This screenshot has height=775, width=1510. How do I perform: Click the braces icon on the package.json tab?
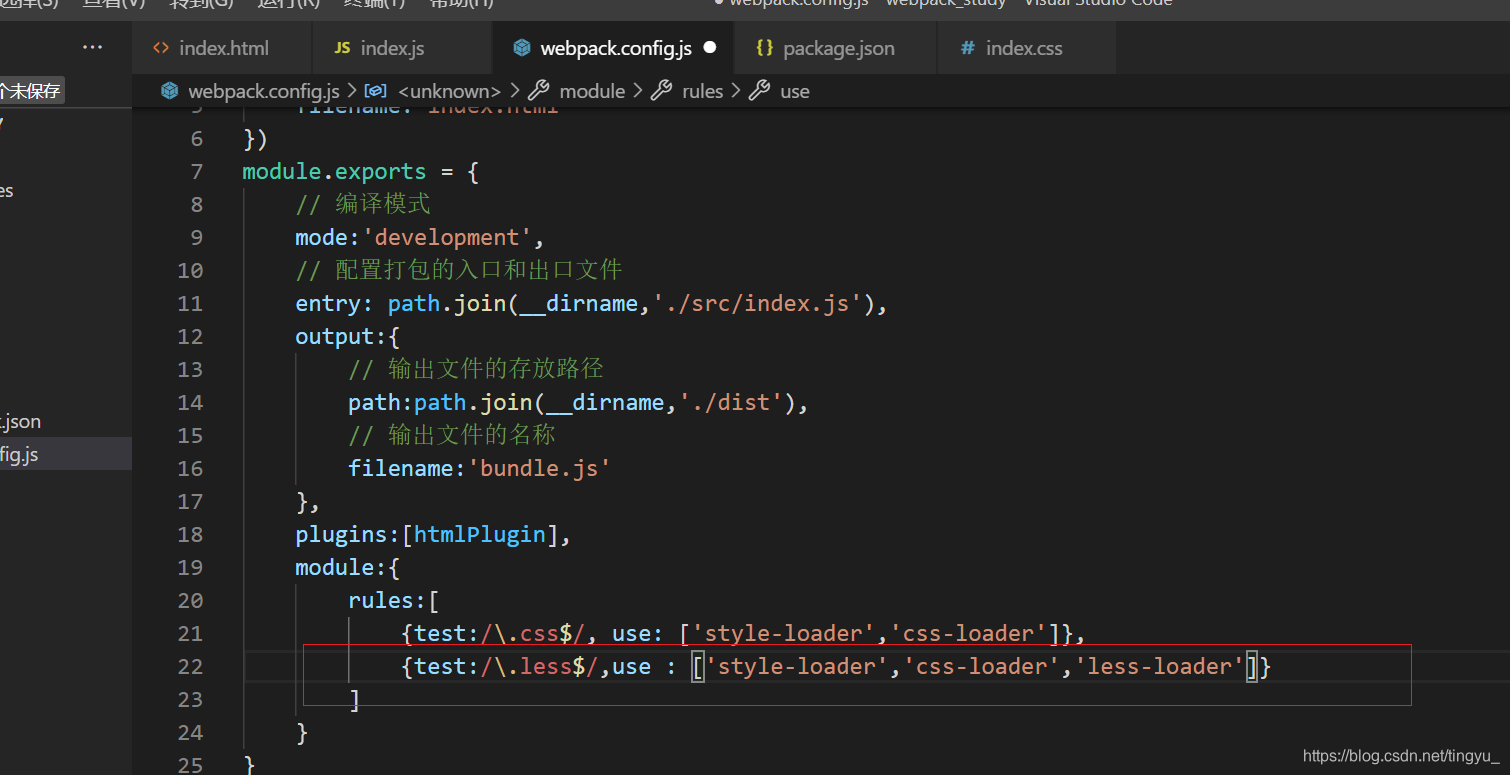pyautogui.click(x=766, y=47)
